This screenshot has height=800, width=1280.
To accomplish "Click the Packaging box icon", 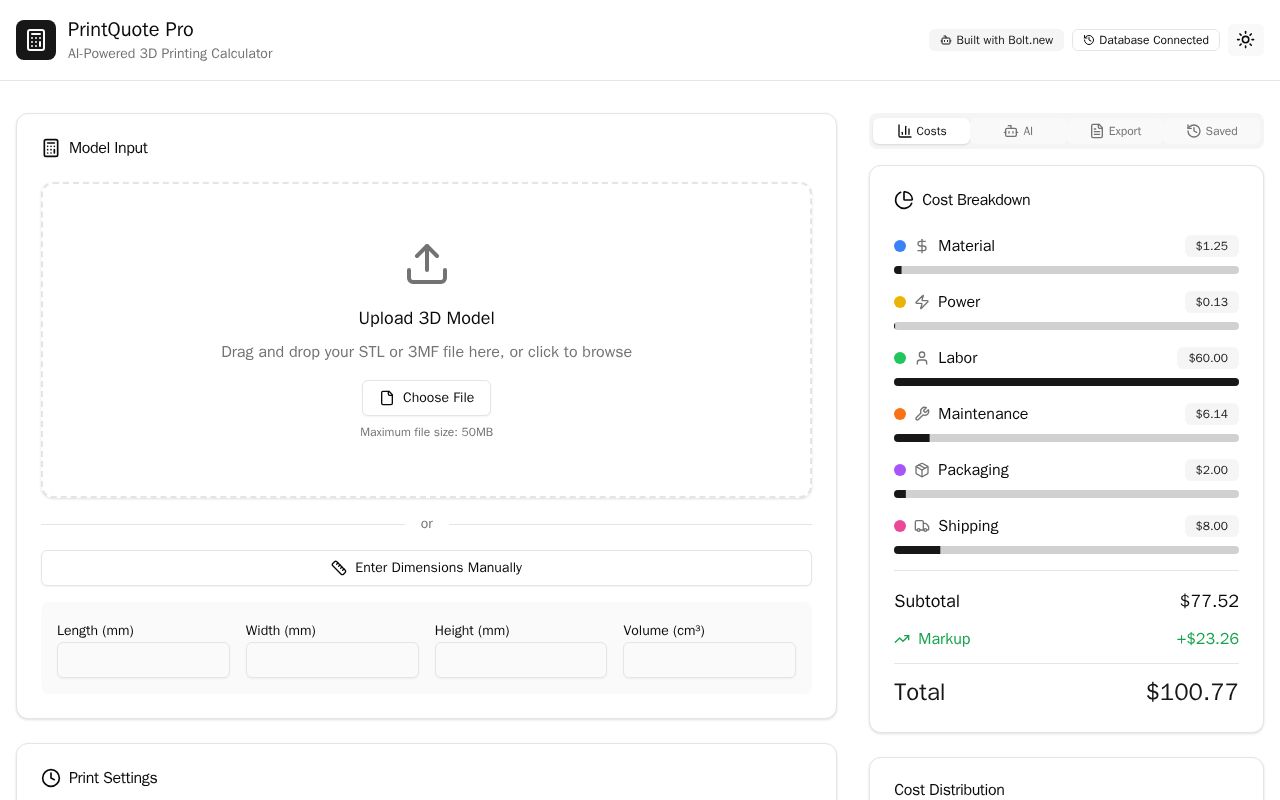I will 922,470.
